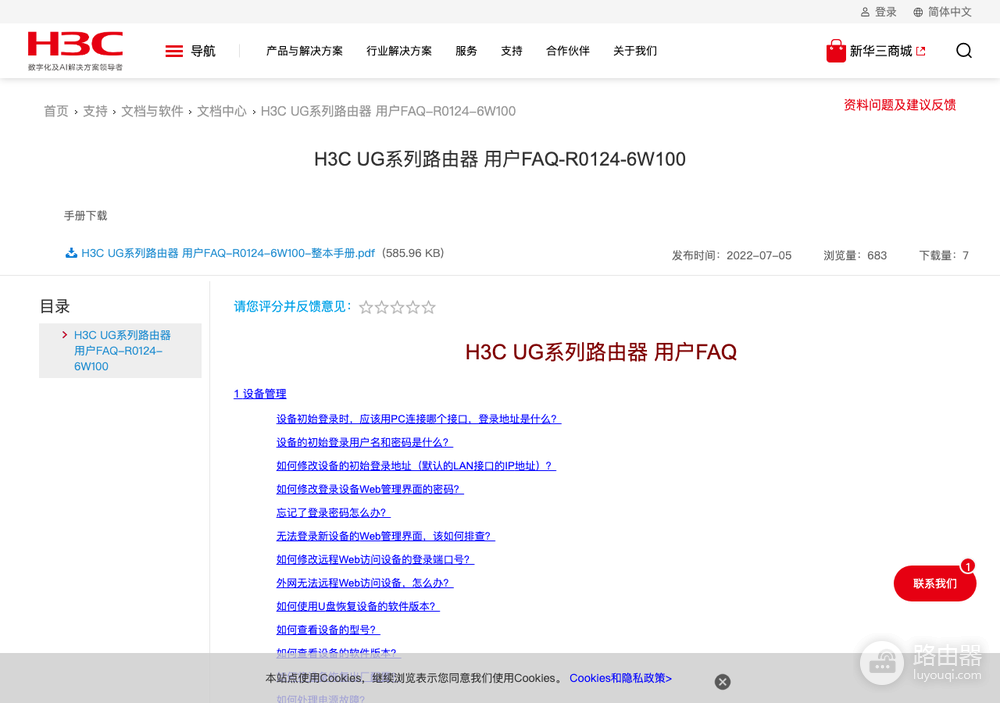The image size is (1000, 703).
Task: Rate four stars
Action: point(413,307)
